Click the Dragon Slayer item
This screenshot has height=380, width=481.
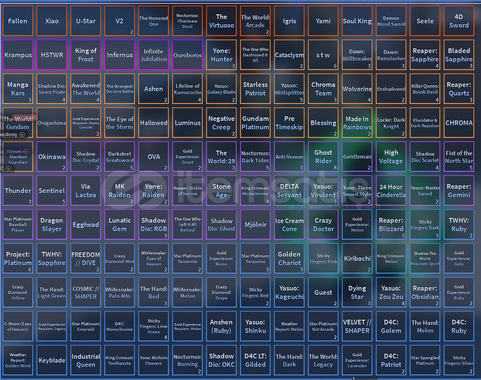[52, 225]
